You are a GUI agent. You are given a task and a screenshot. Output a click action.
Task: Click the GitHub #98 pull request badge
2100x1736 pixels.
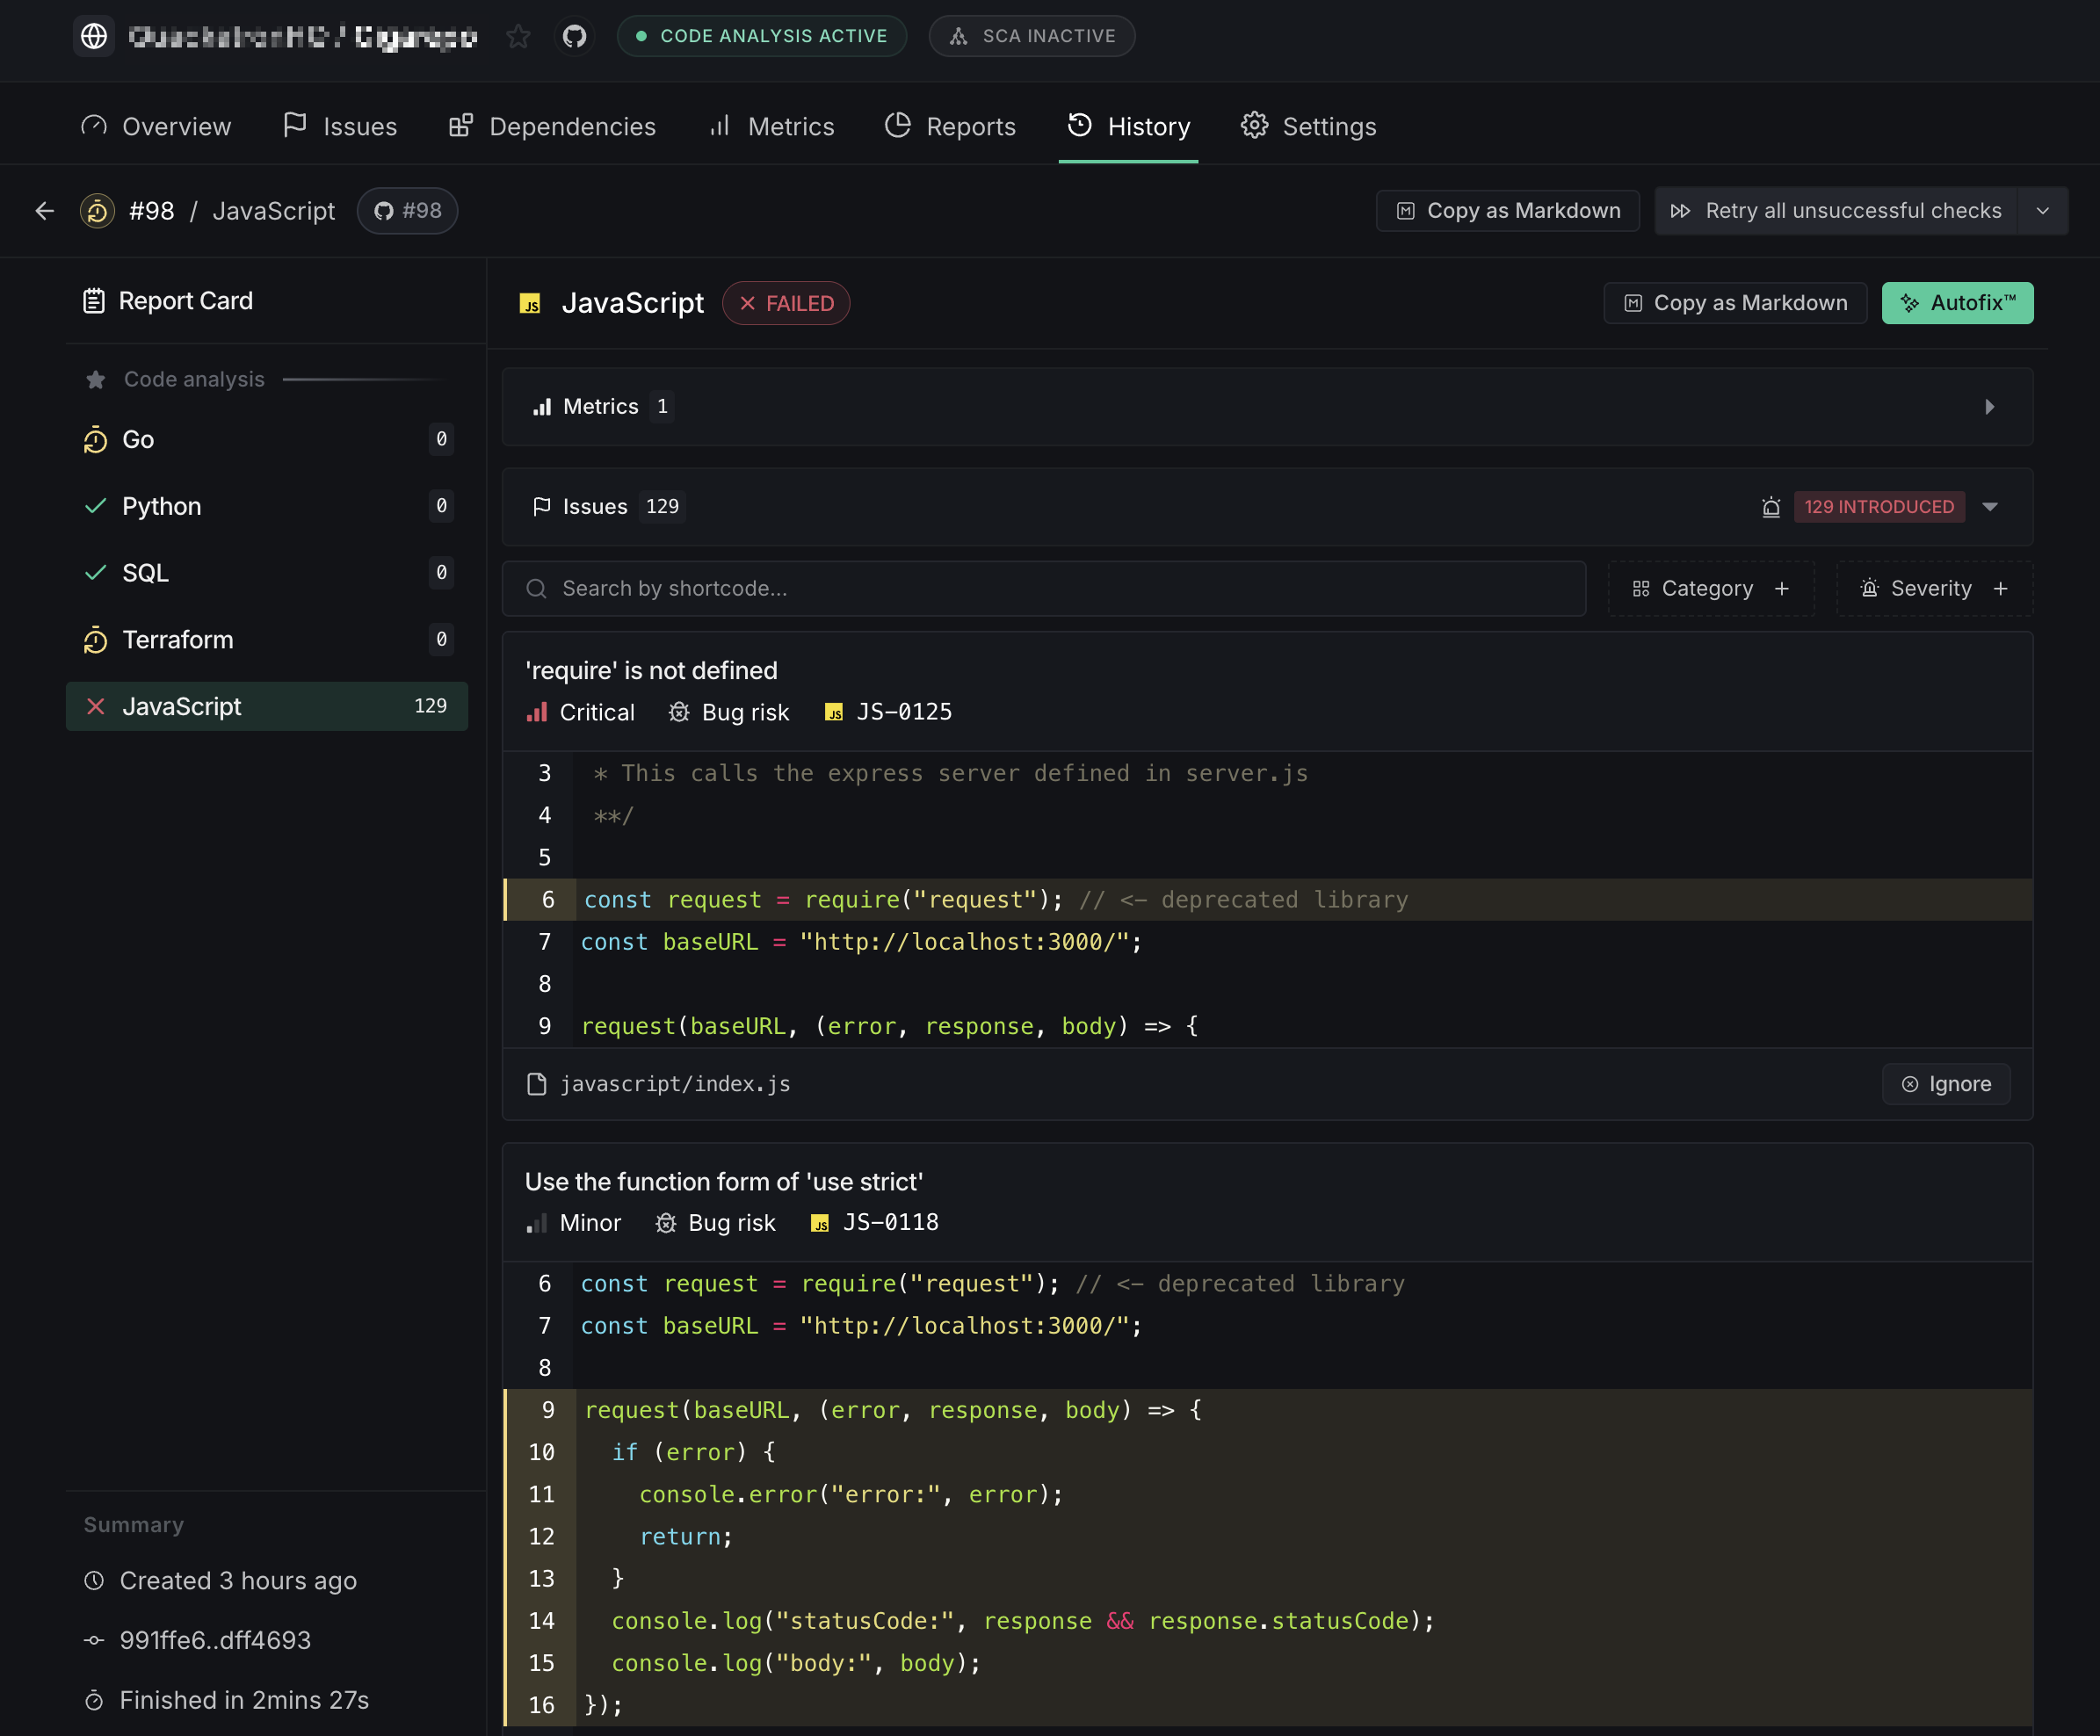[x=408, y=211]
